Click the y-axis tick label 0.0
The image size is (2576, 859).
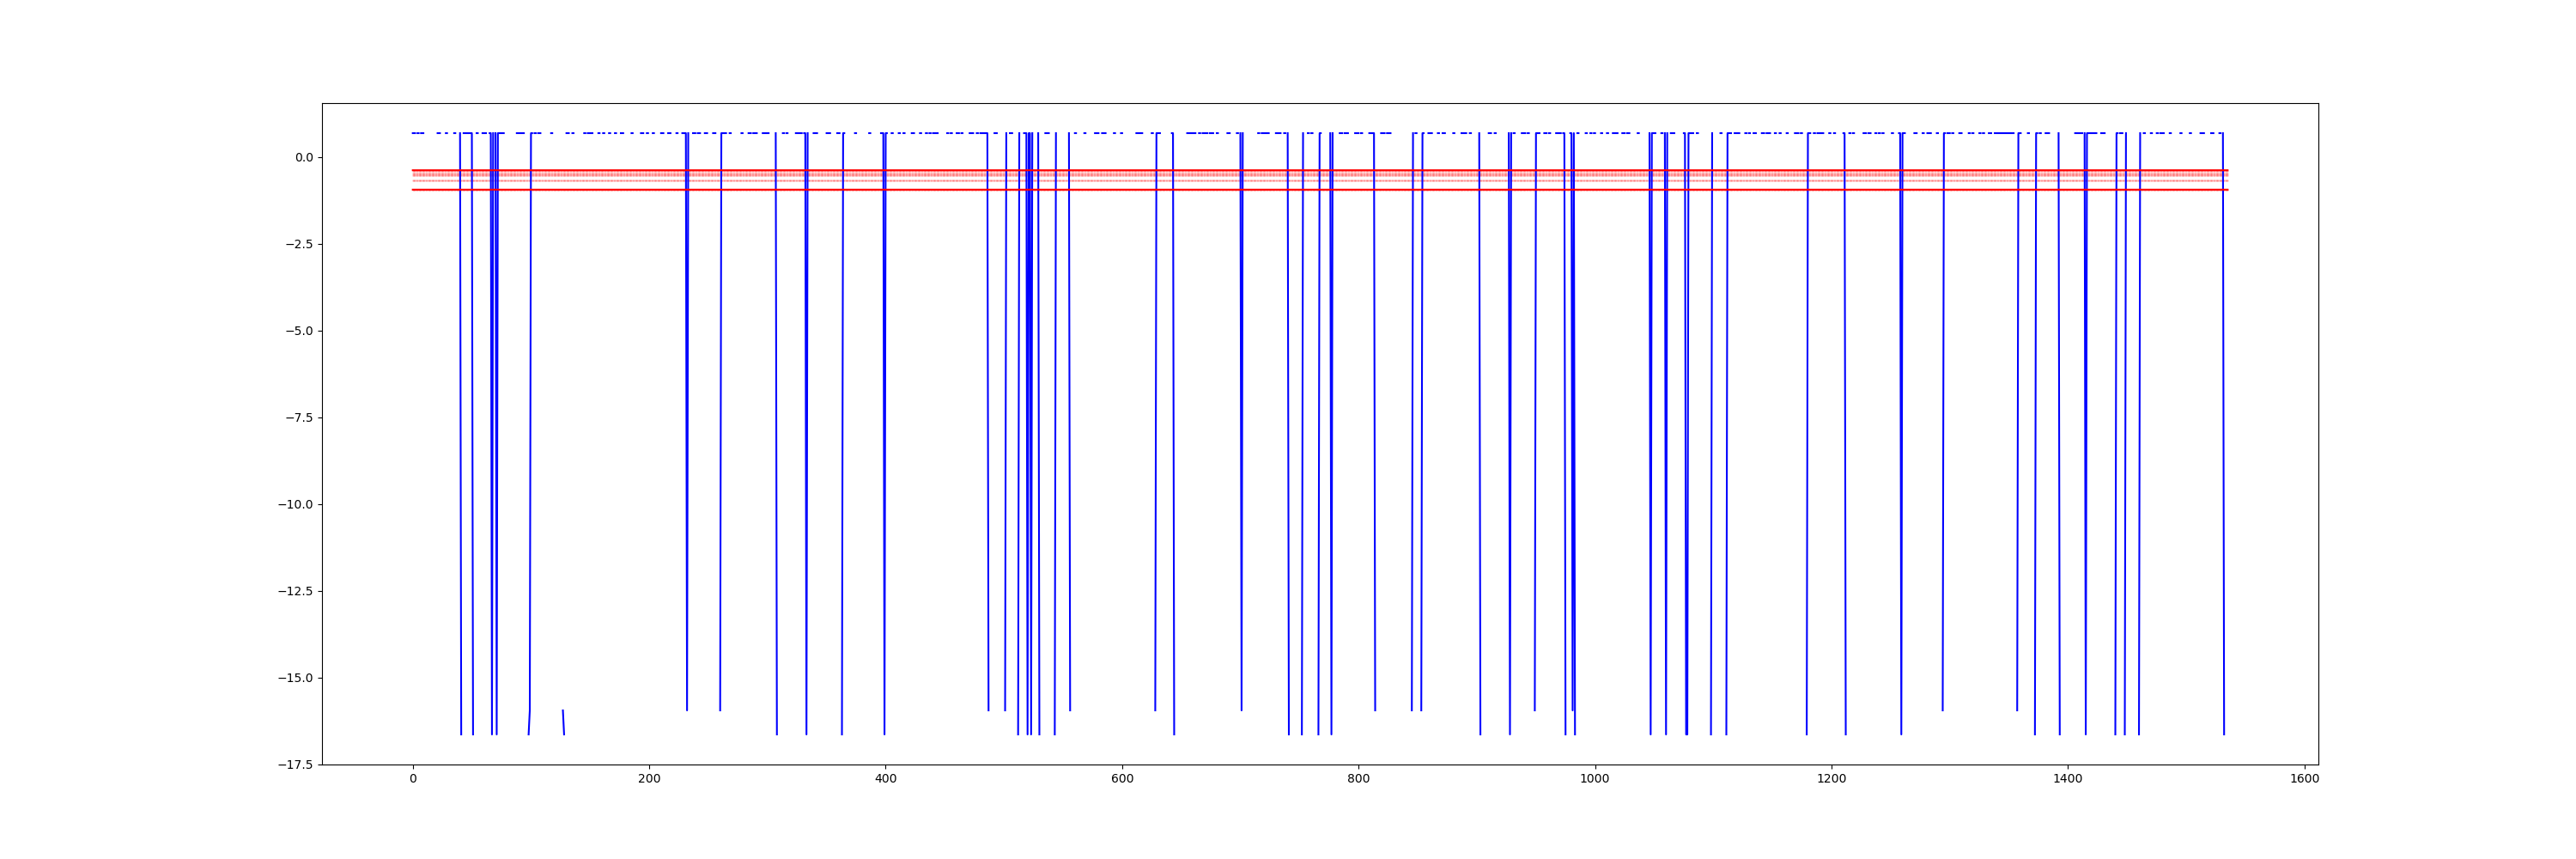(x=303, y=158)
